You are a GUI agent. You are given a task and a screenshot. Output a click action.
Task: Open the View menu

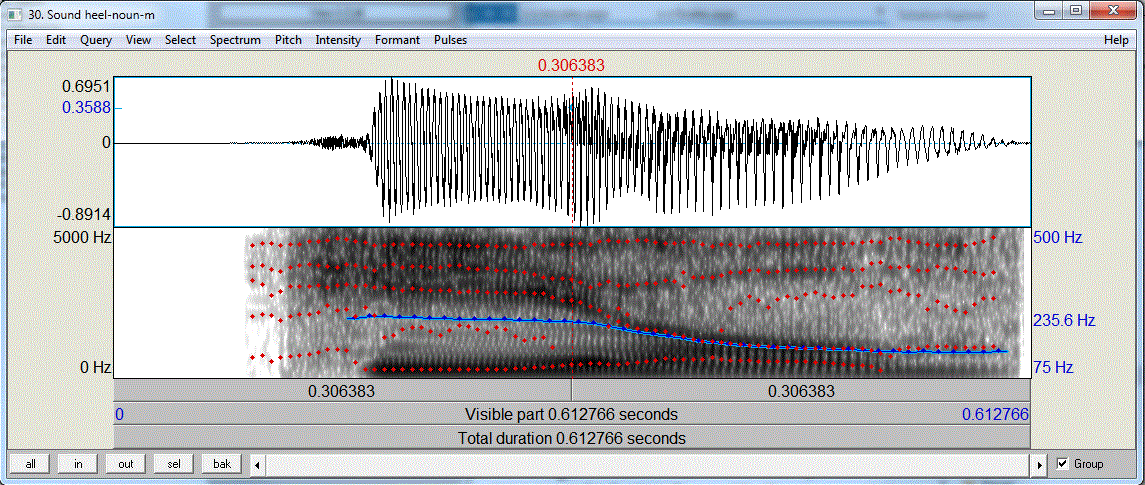tap(139, 40)
